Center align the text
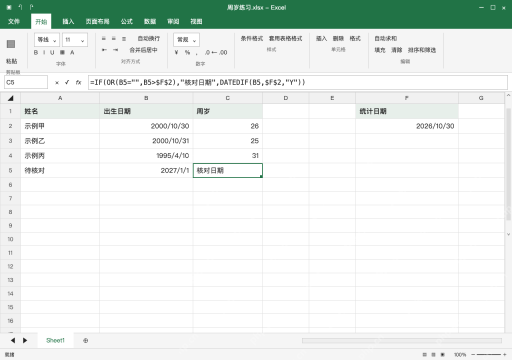512x360 pixels. [x=114, y=39]
